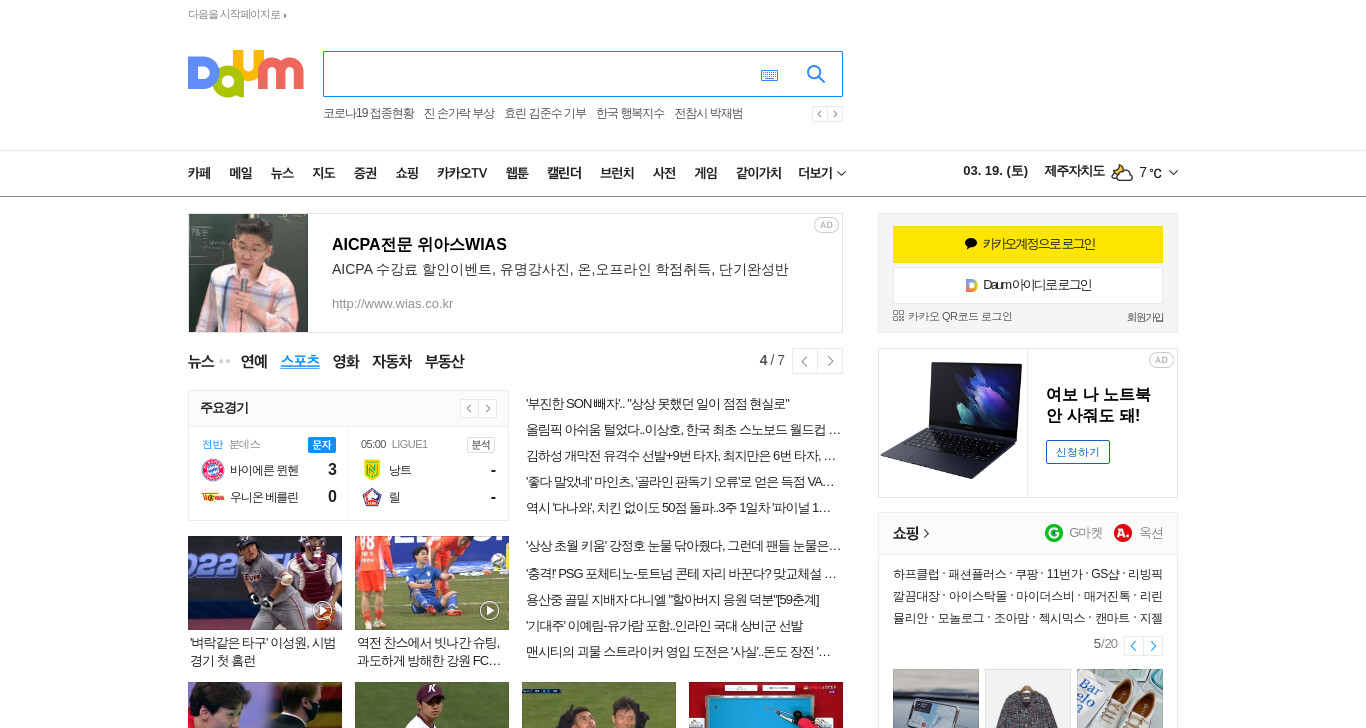Open the 카페 menu item

(x=199, y=173)
